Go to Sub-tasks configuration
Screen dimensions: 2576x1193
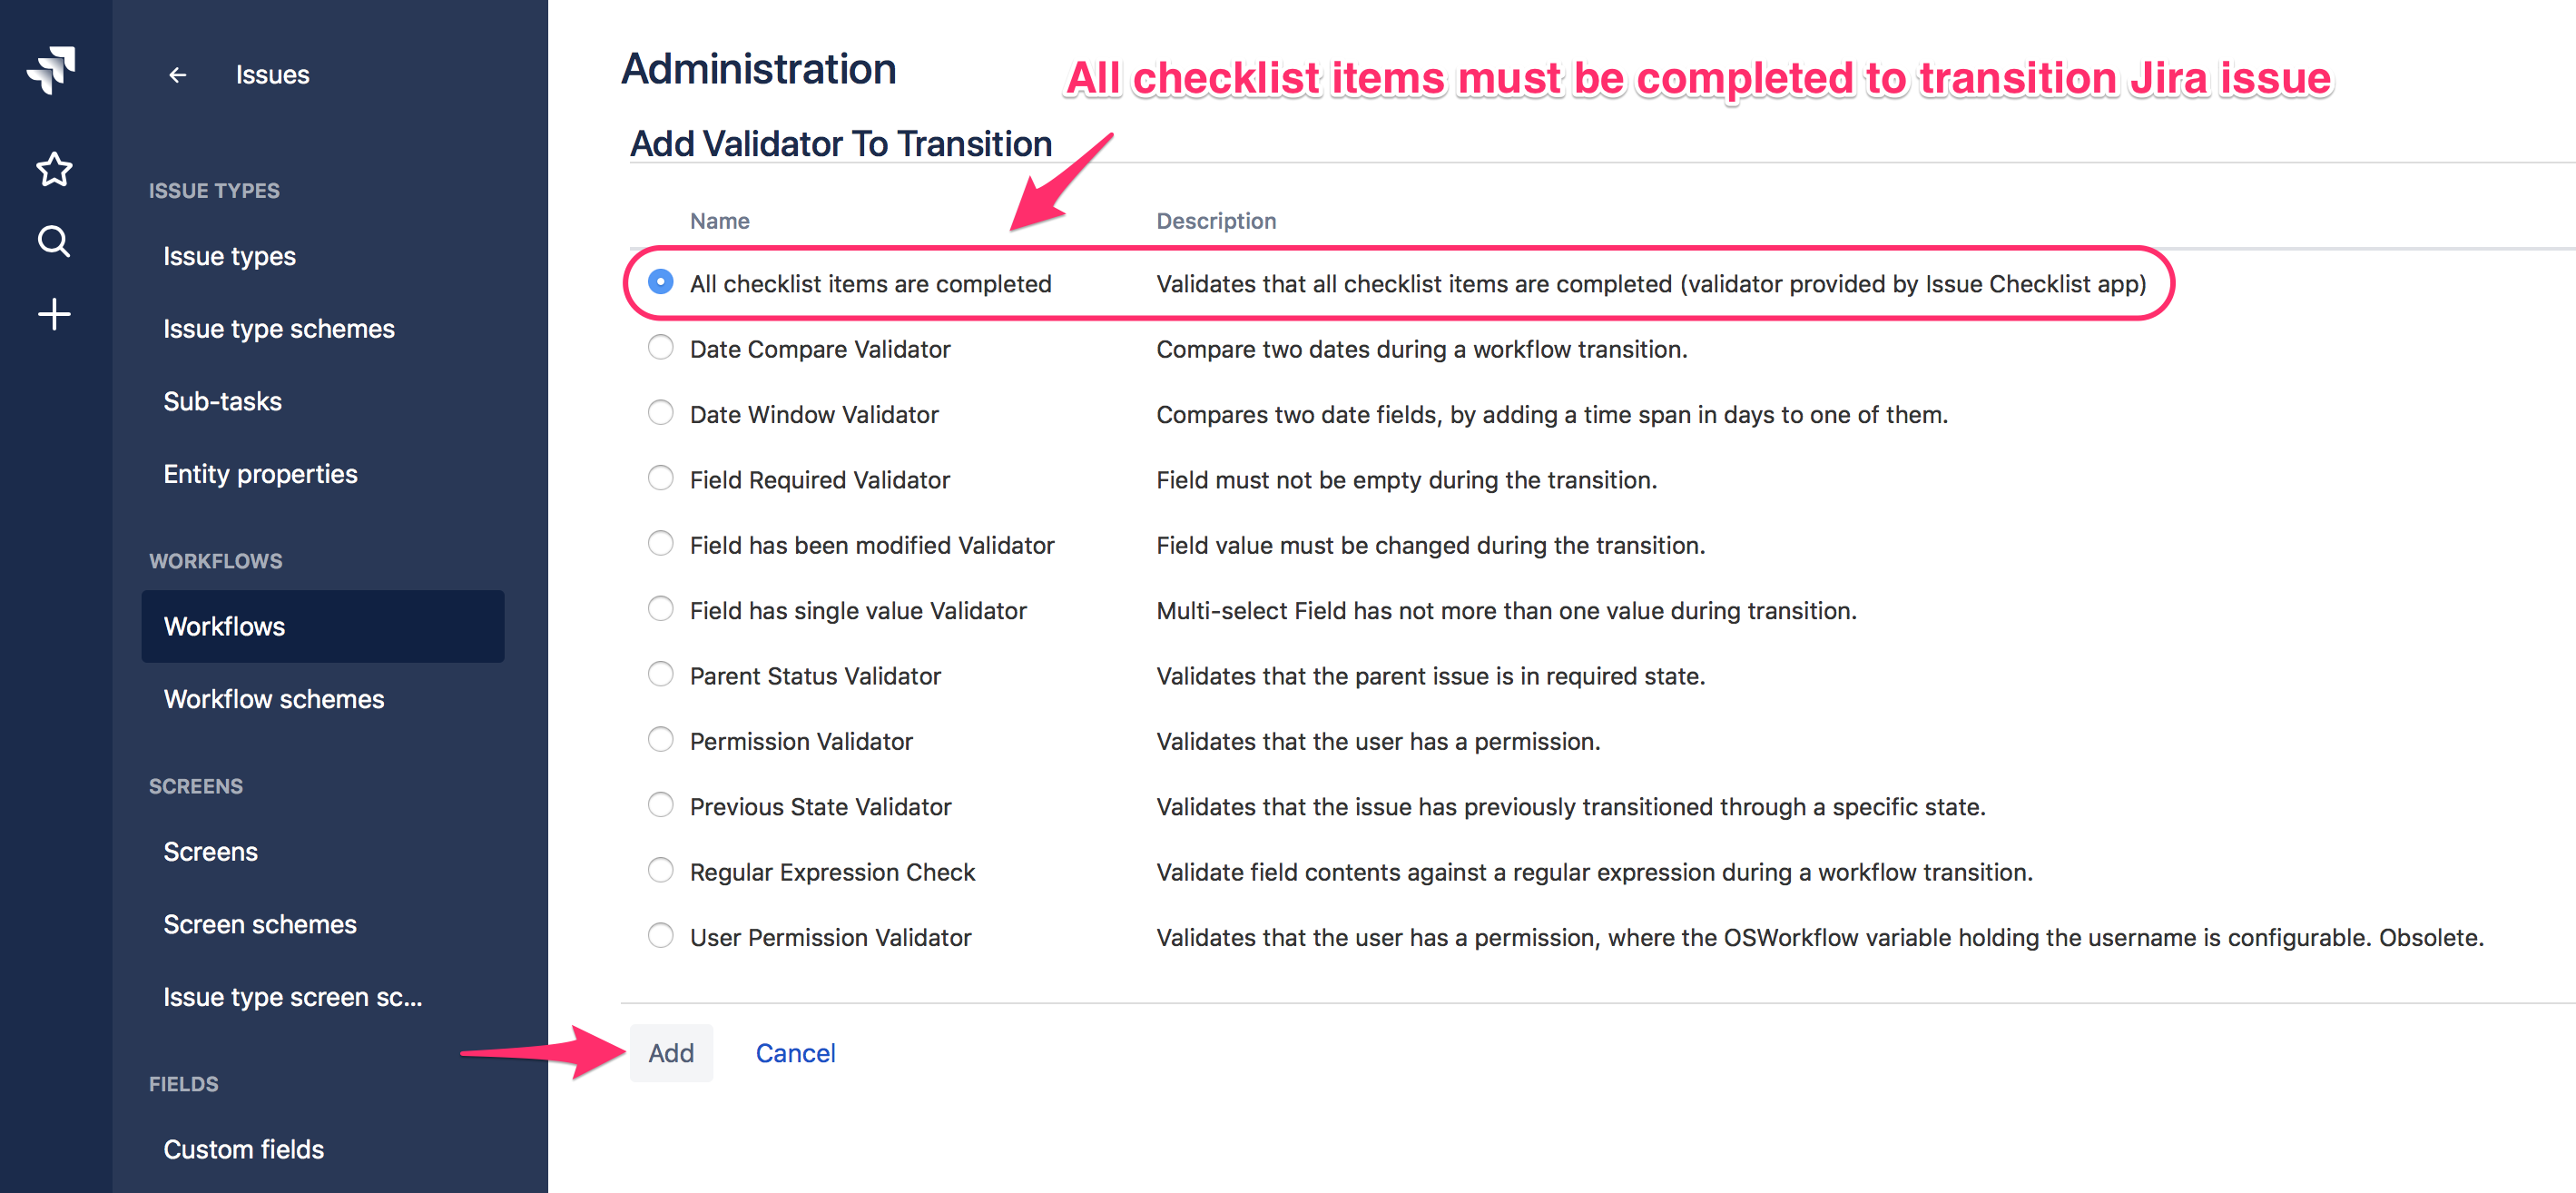click(222, 400)
